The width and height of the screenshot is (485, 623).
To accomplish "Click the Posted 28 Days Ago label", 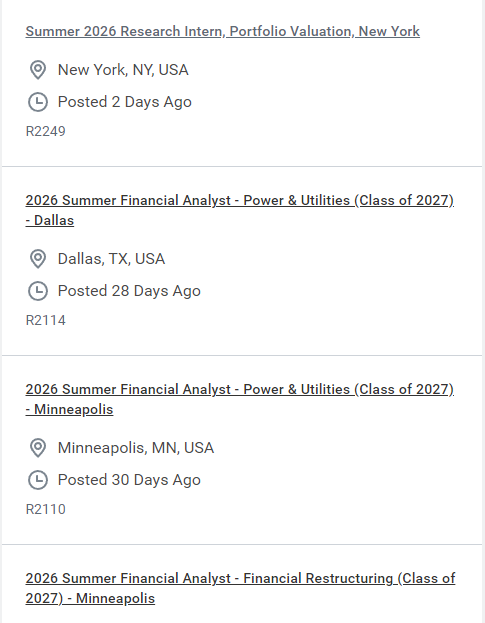I will 129,291.
